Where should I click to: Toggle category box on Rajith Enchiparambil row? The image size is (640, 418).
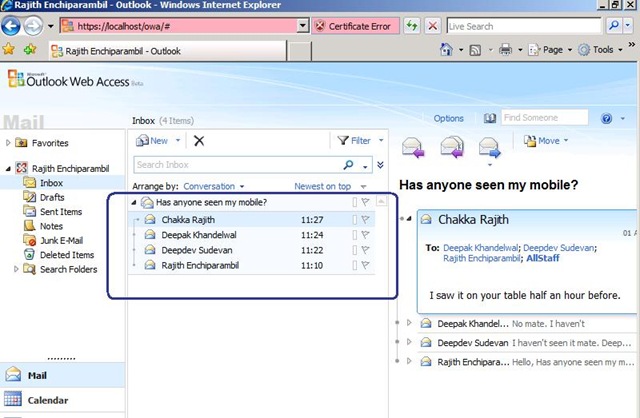[x=355, y=265]
